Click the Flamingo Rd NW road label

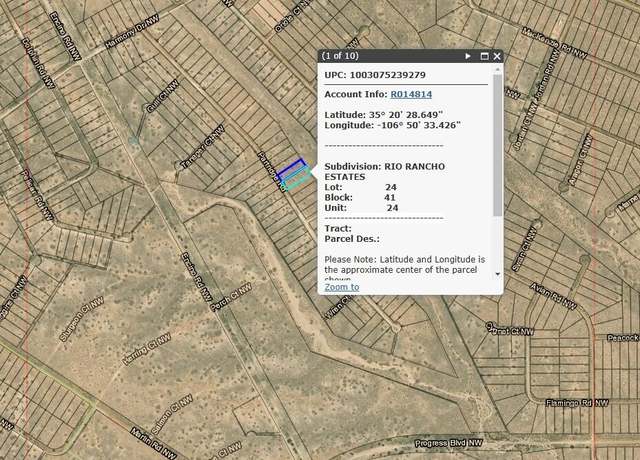pos(577,403)
